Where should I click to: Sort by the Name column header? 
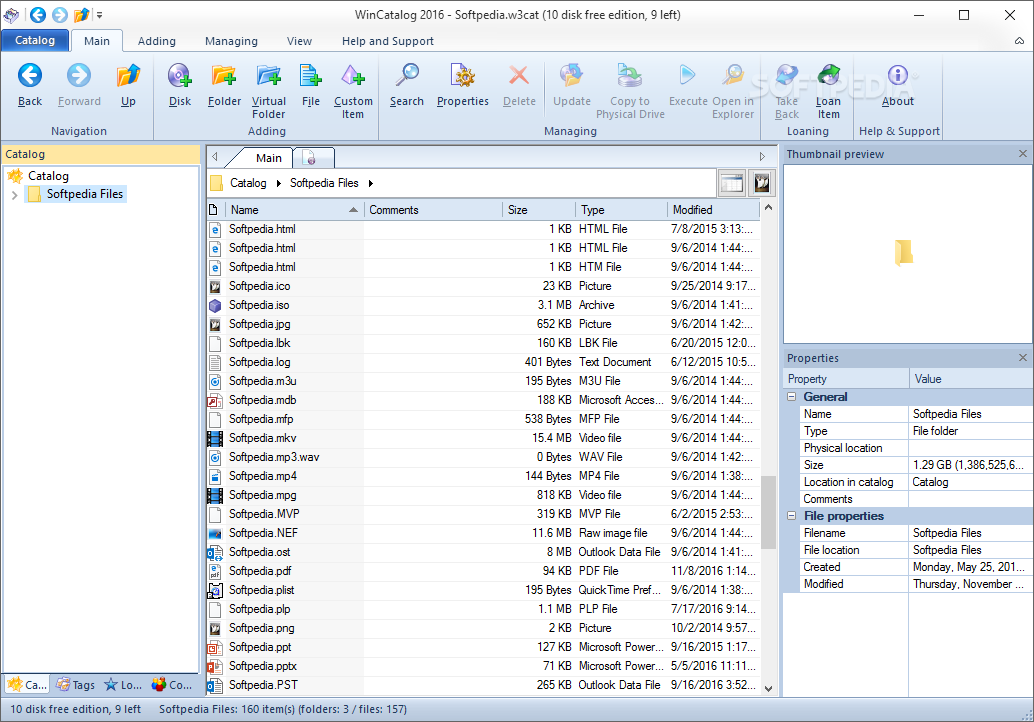point(294,210)
